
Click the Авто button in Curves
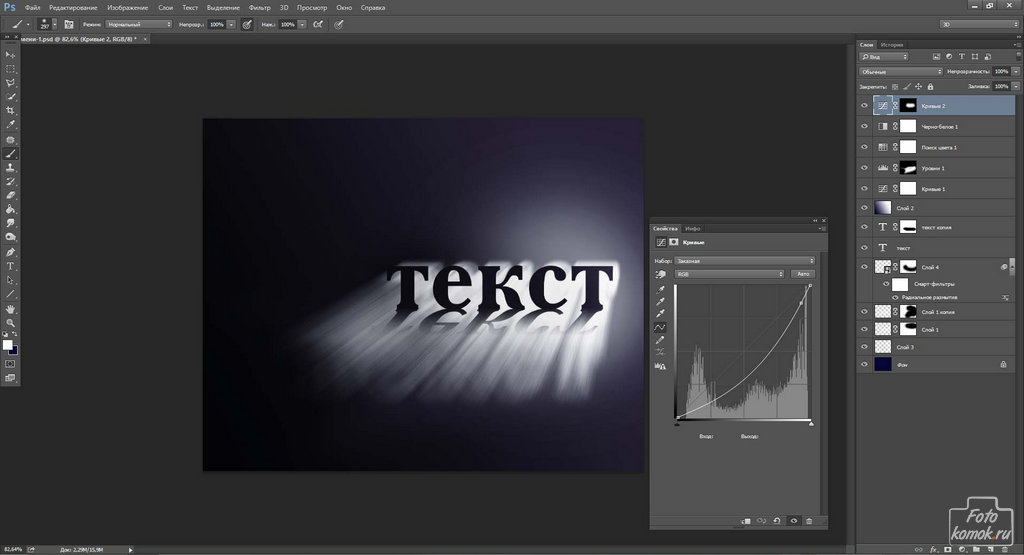click(801, 274)
